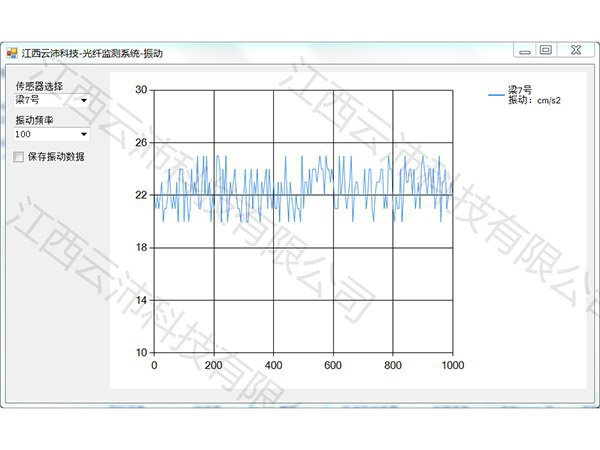Expand the 传感器选择 dropdown showing 梁7号
Image resolution: width=600 pixels, height=450 pixels.
pyautogui.click(x=83, y=100)
